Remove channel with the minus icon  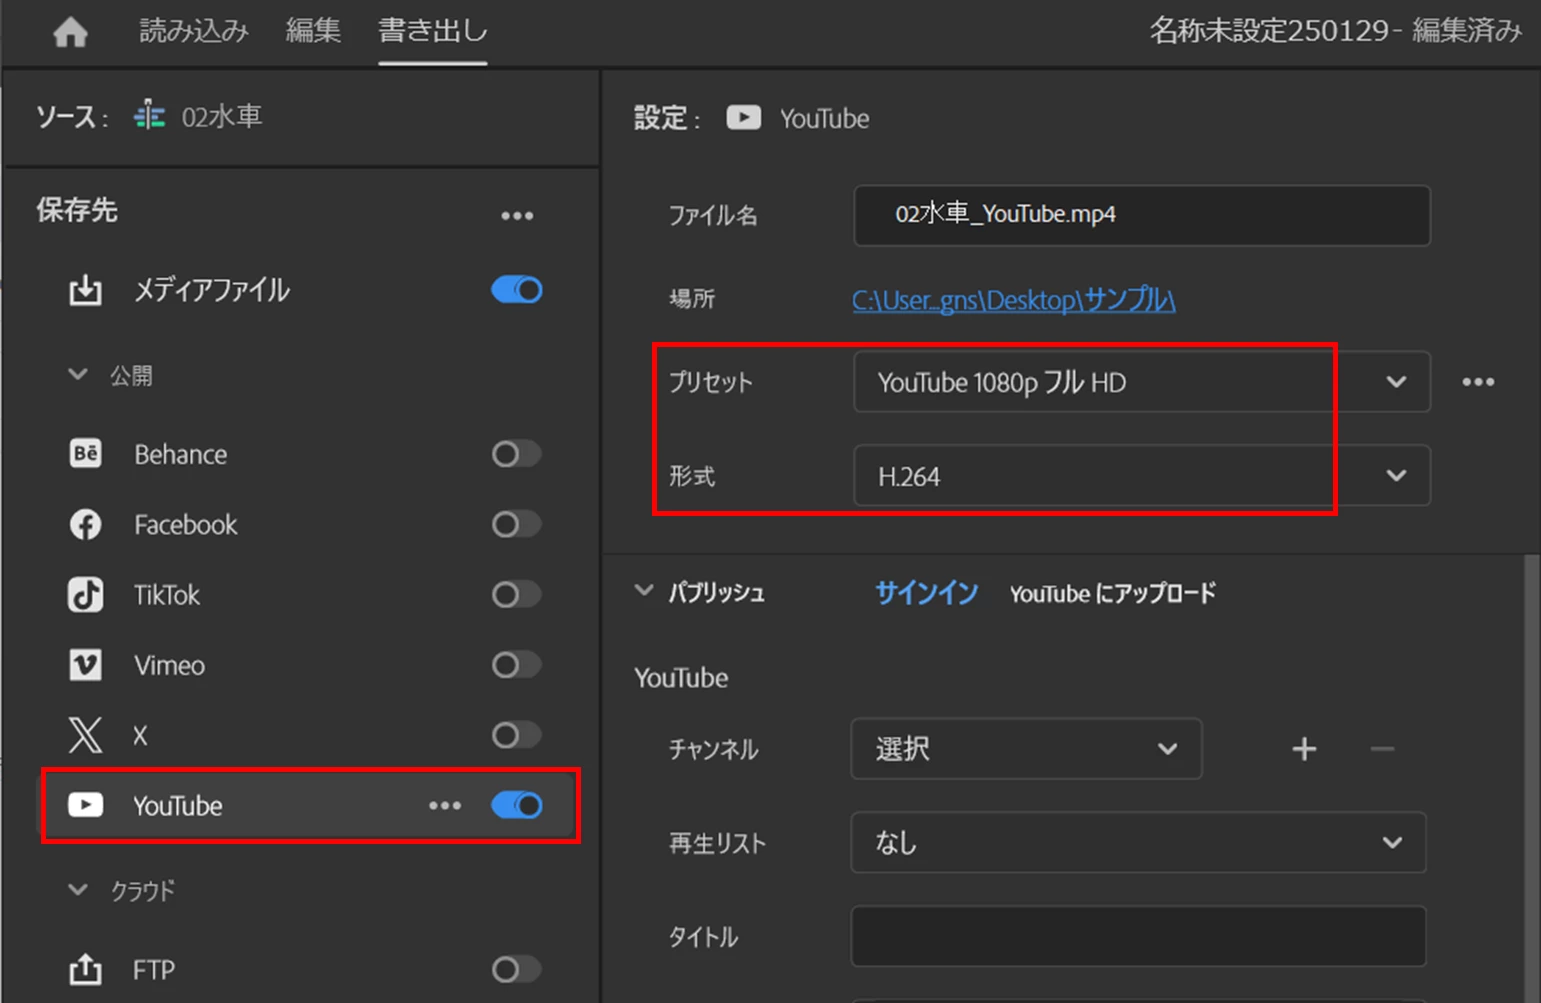[1382, 749]
